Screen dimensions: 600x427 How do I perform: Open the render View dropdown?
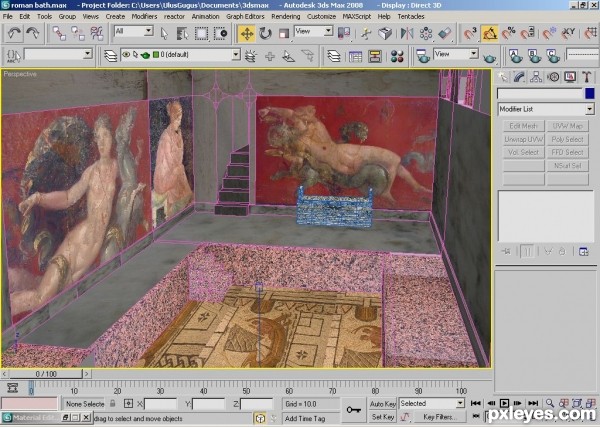pyautogui.click(x=456, y=54)
